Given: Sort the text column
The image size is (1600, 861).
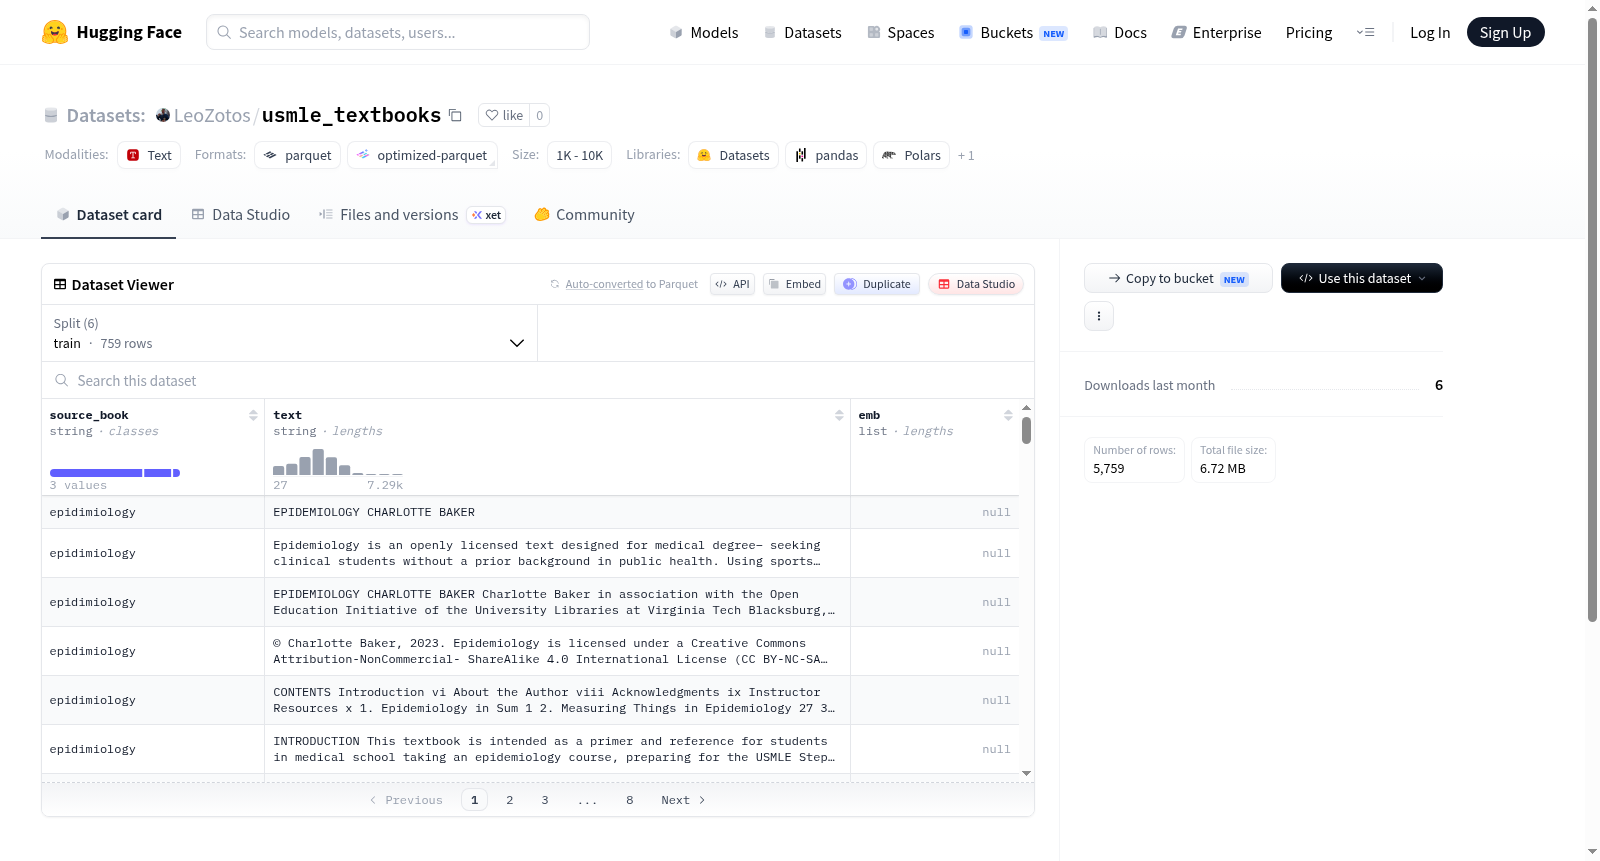Looking at the screenshot, I should point(839,415).
